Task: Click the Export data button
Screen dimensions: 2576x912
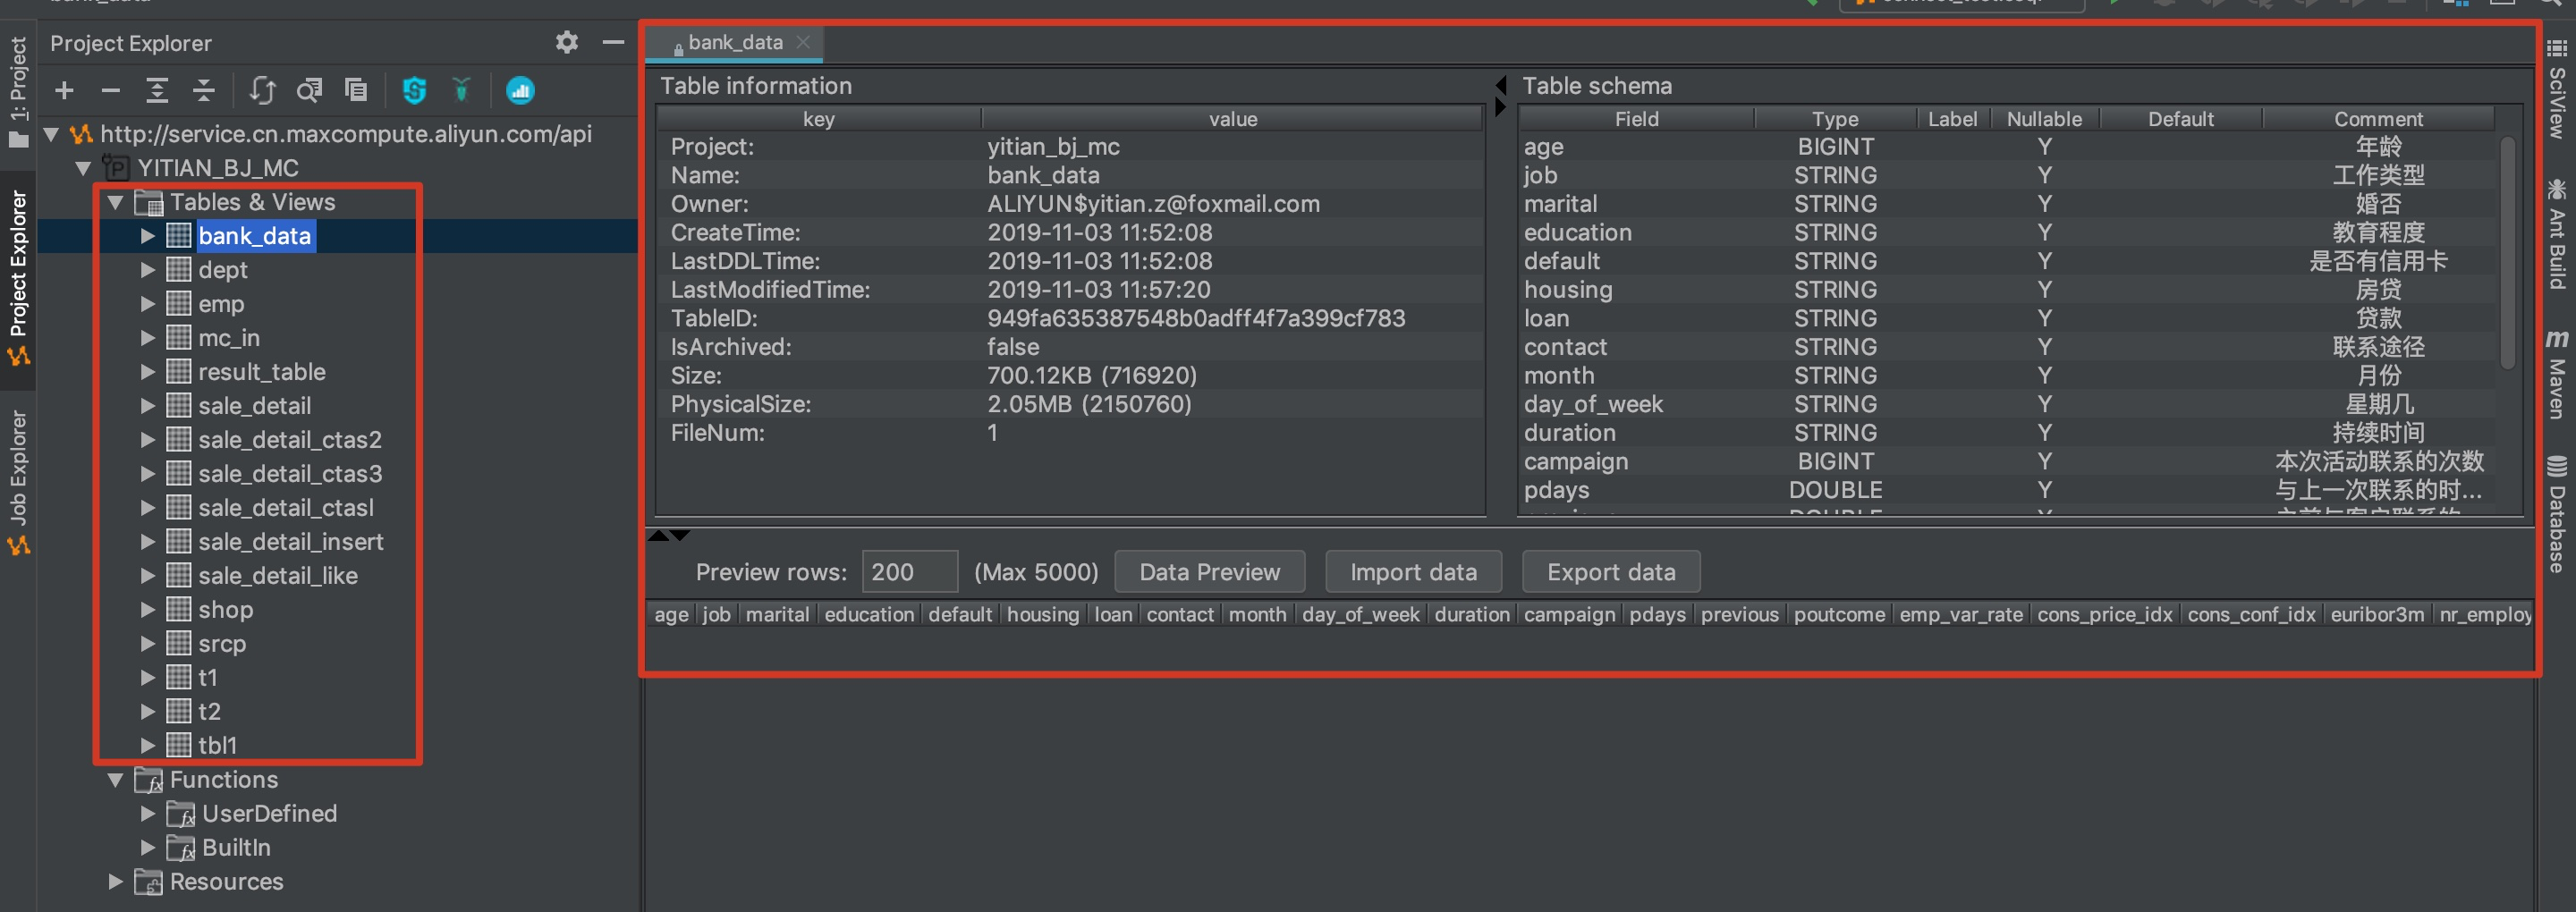Action: [1610, 571]
